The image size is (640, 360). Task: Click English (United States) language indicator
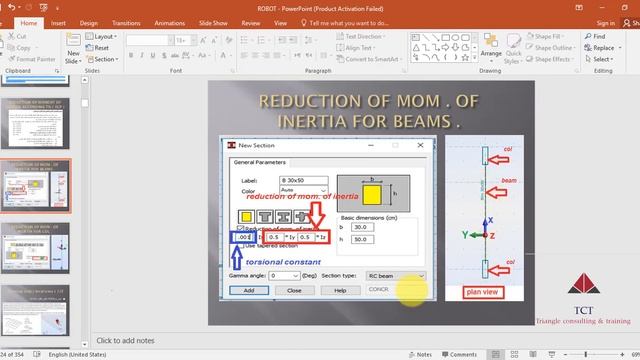78,354
